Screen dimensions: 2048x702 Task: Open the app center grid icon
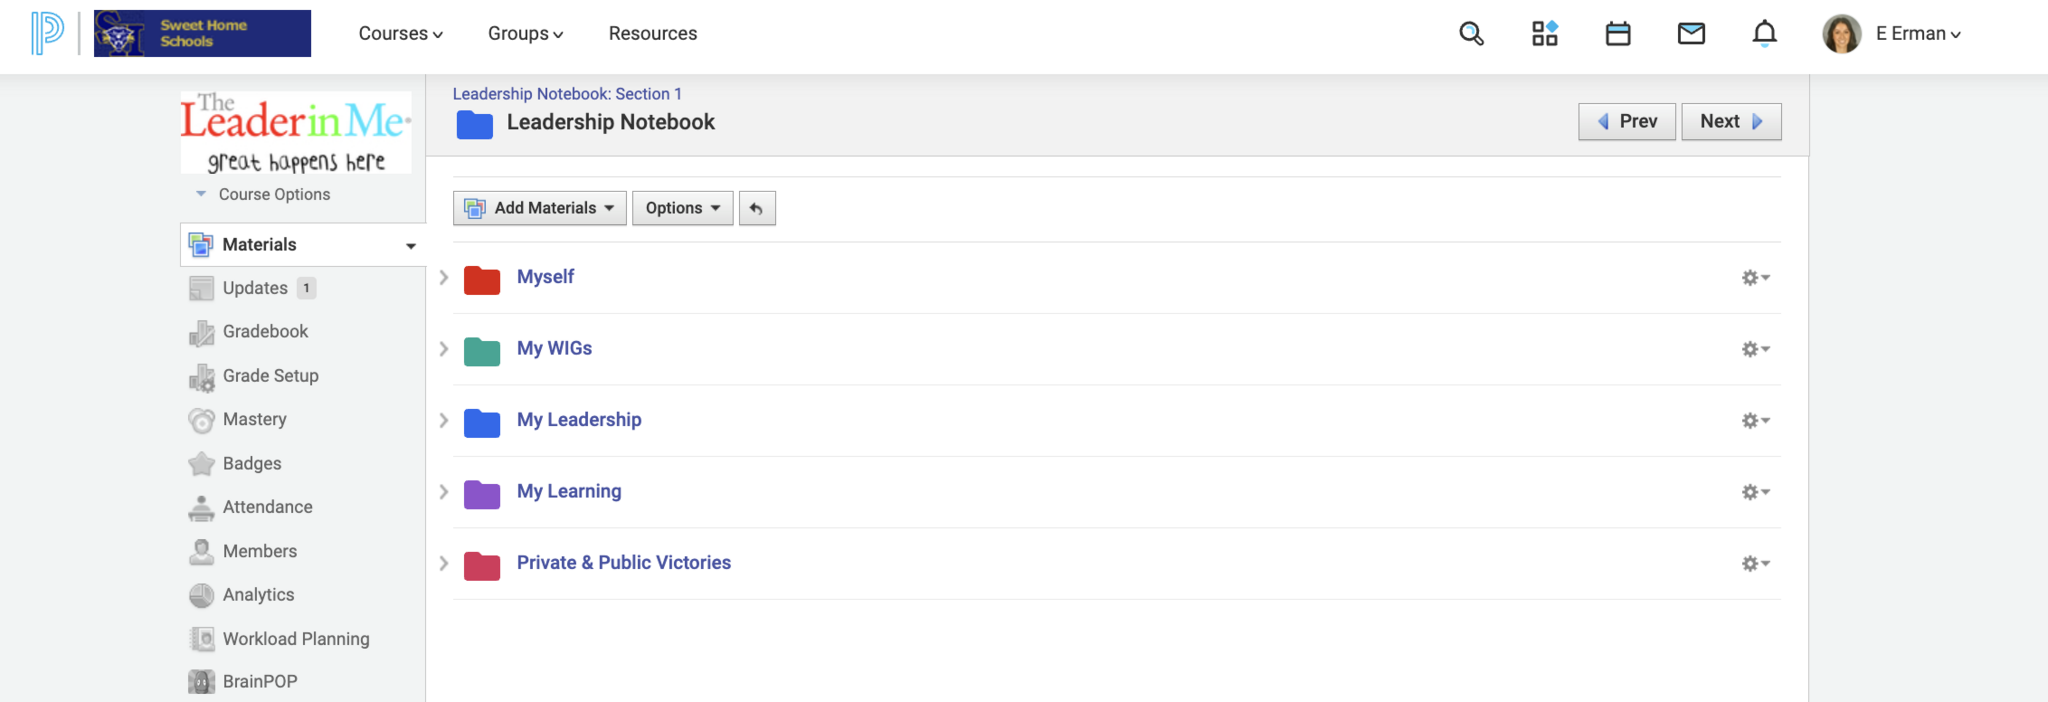(1544, 34)
